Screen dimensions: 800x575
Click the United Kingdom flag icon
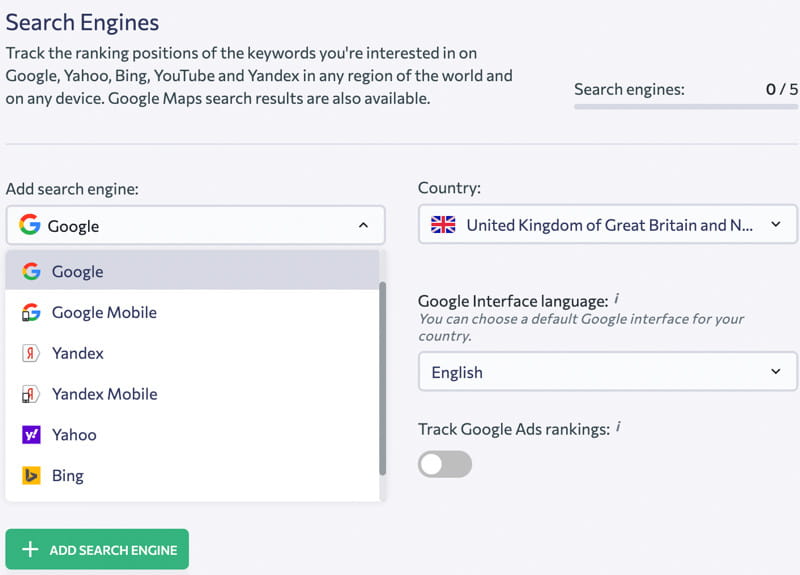(x=443, y=224)
